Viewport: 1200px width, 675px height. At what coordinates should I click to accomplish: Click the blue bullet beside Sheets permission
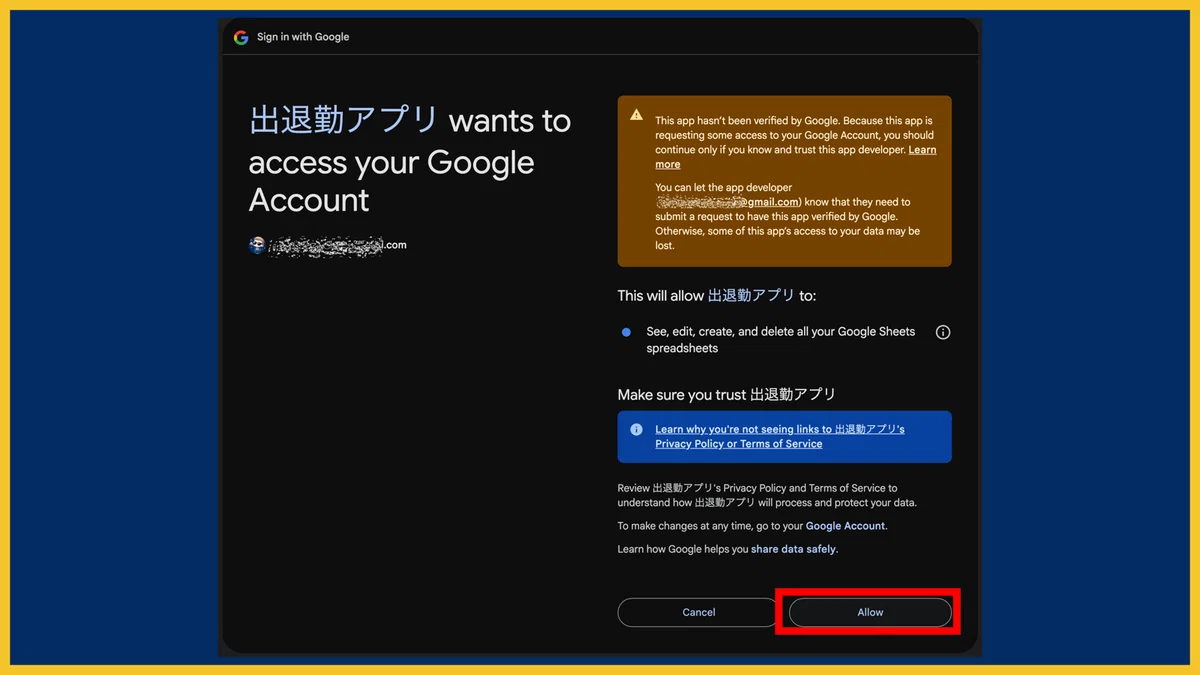626,332
